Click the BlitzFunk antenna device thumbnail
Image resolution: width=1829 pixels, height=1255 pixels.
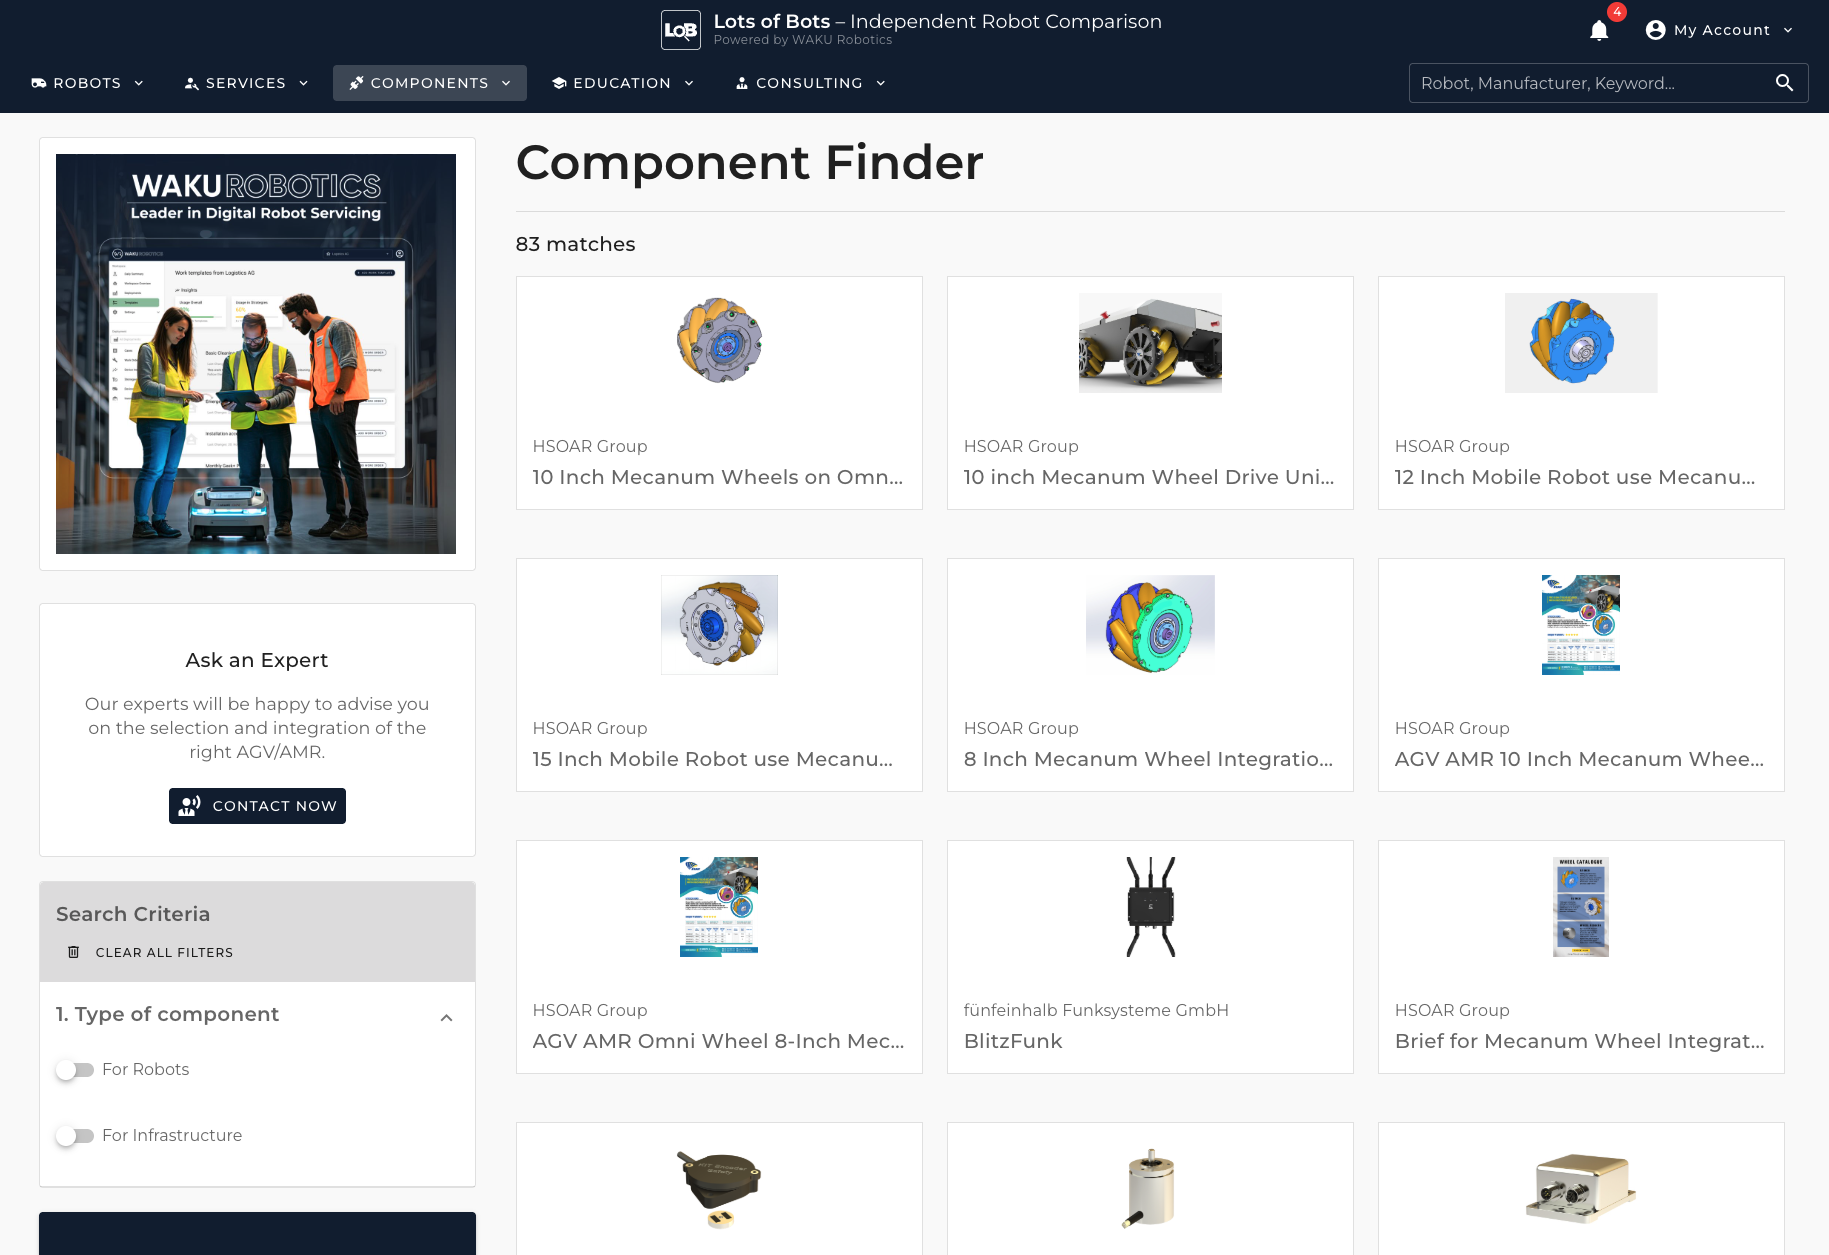[x=1150, y=907]
